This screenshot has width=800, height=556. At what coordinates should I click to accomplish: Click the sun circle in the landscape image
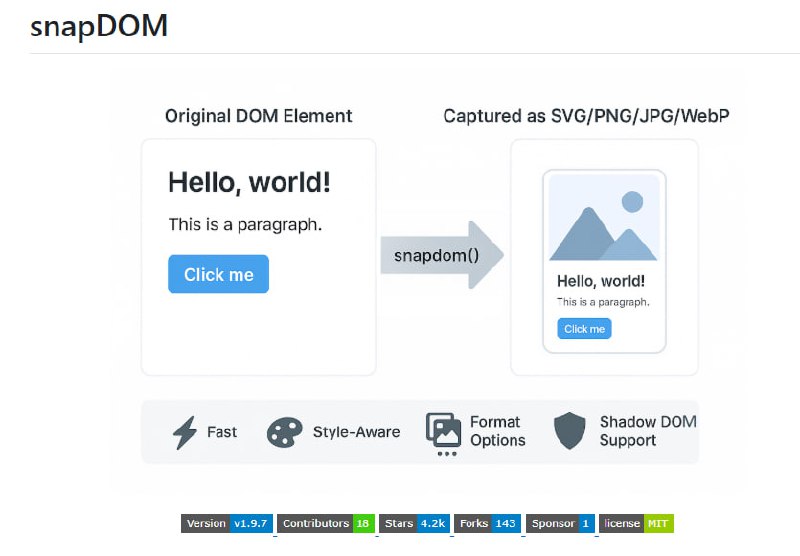coord(632,203)
